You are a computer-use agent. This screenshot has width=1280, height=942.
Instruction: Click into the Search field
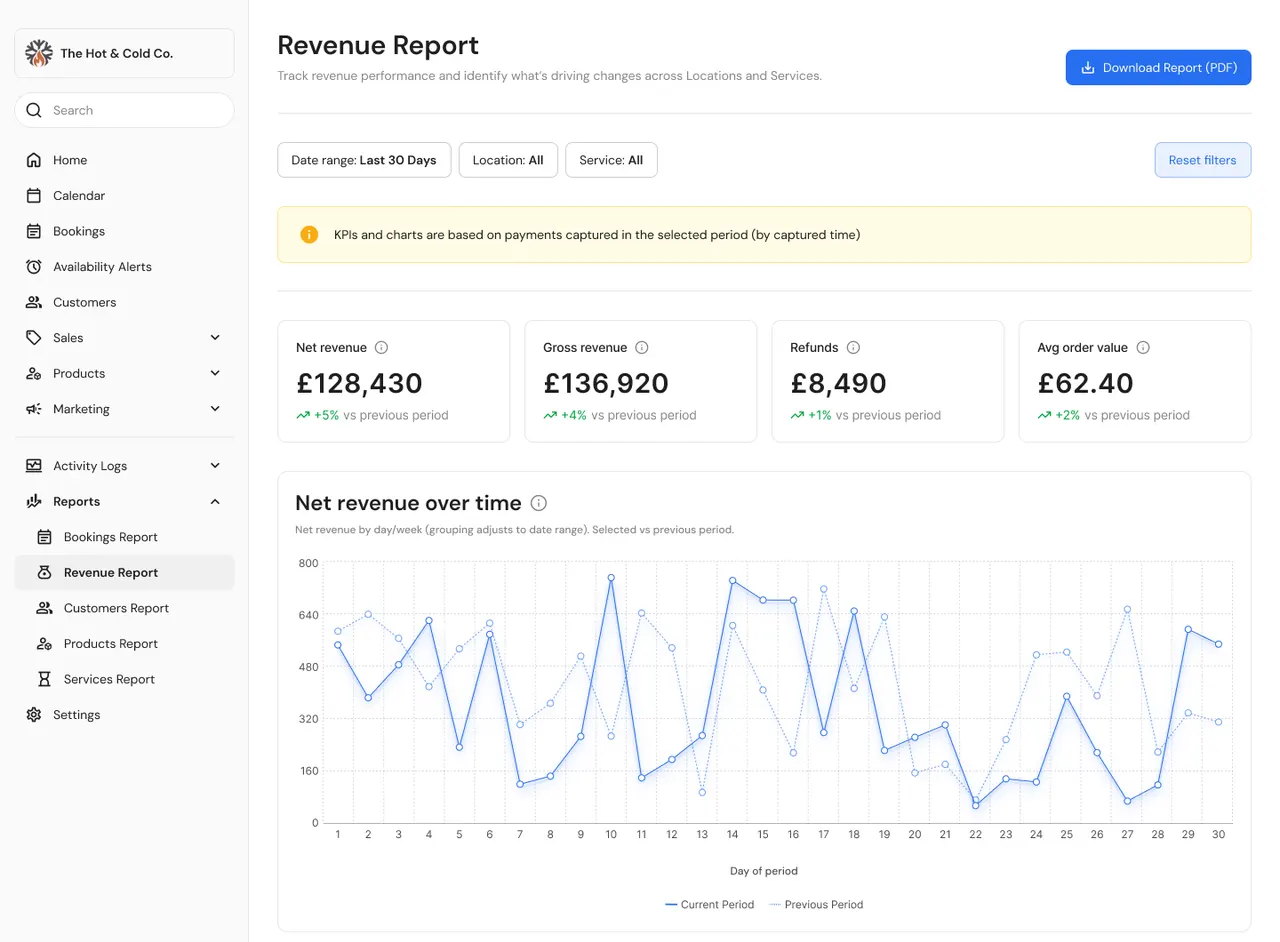pyautogui.click(x=124, y=110)
